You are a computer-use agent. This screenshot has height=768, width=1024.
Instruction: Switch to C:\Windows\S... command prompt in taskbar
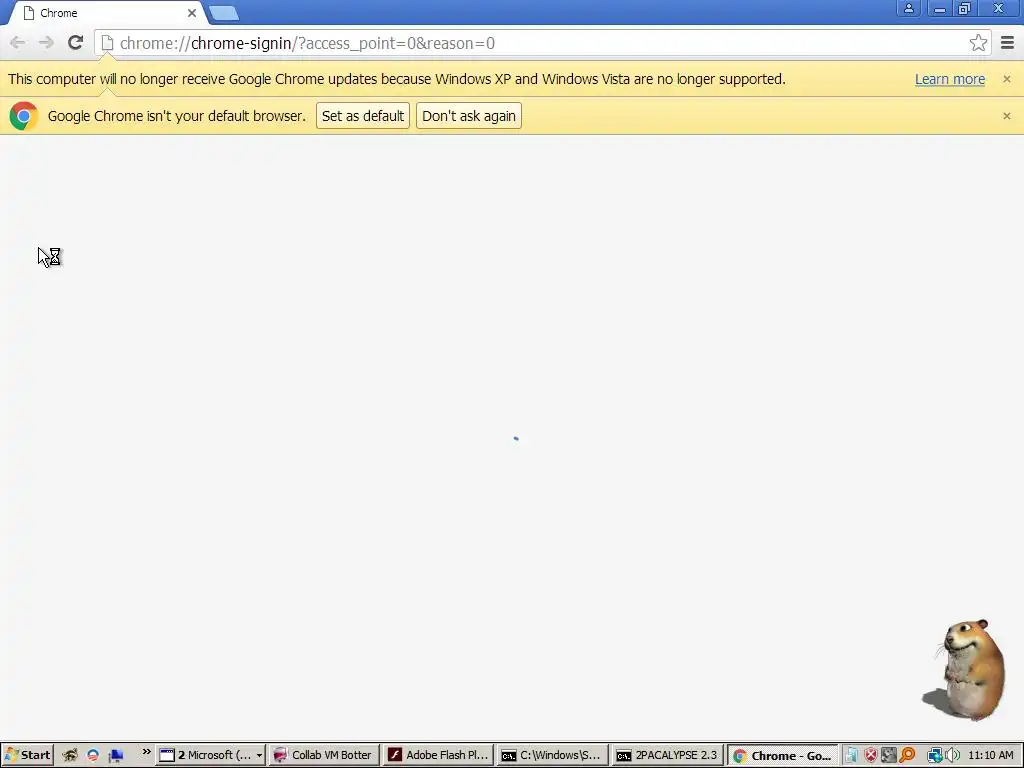pyautogui.click(x=552, y=755)
